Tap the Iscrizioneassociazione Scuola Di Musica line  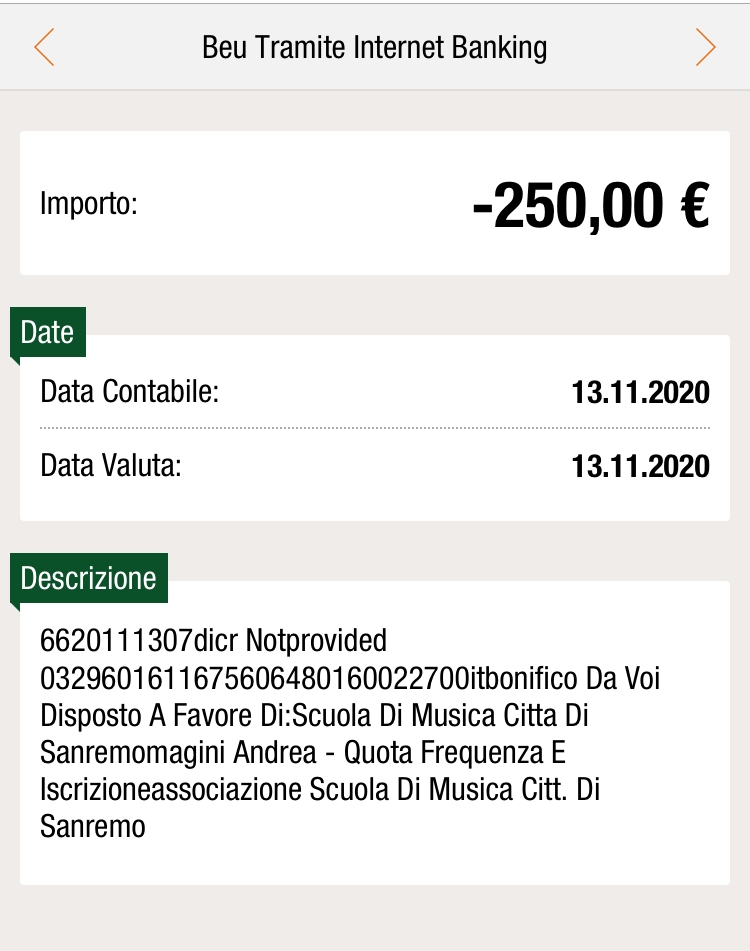click(x=320, y=790)
